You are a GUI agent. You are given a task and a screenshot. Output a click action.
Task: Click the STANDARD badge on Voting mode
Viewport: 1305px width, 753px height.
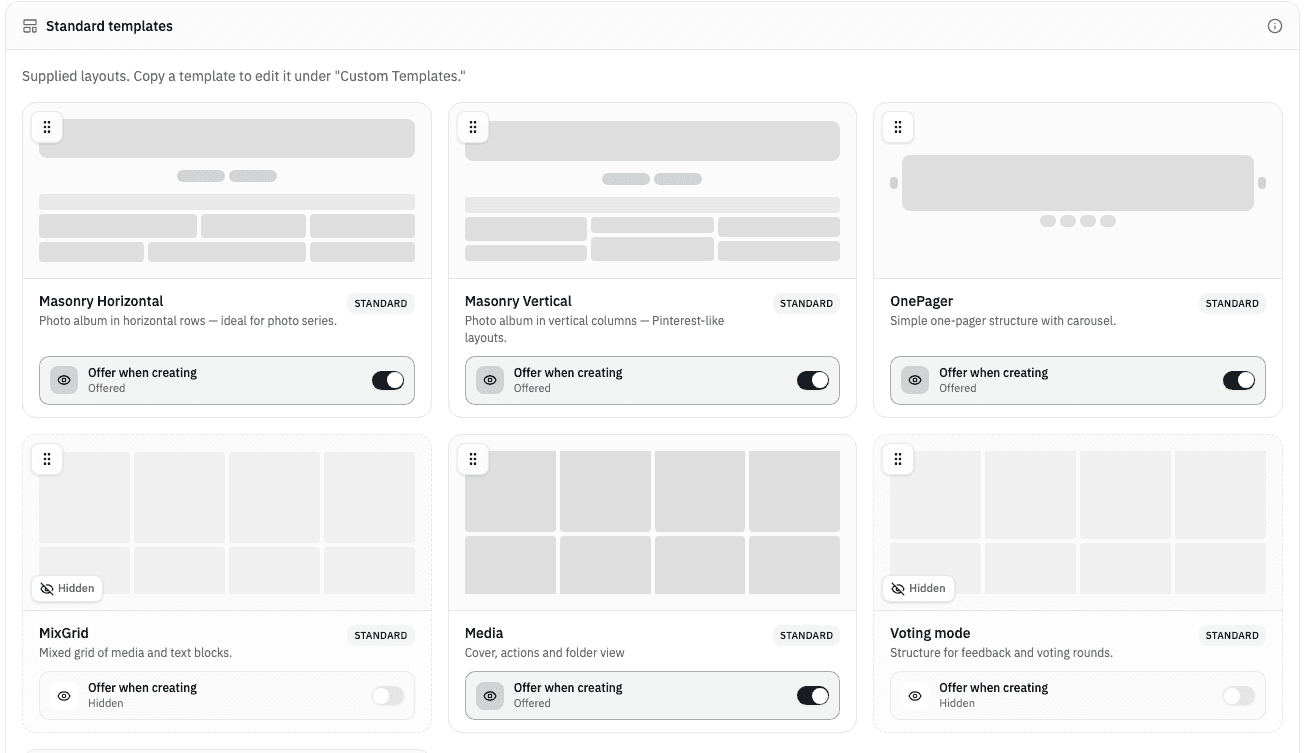[1232, 635]
